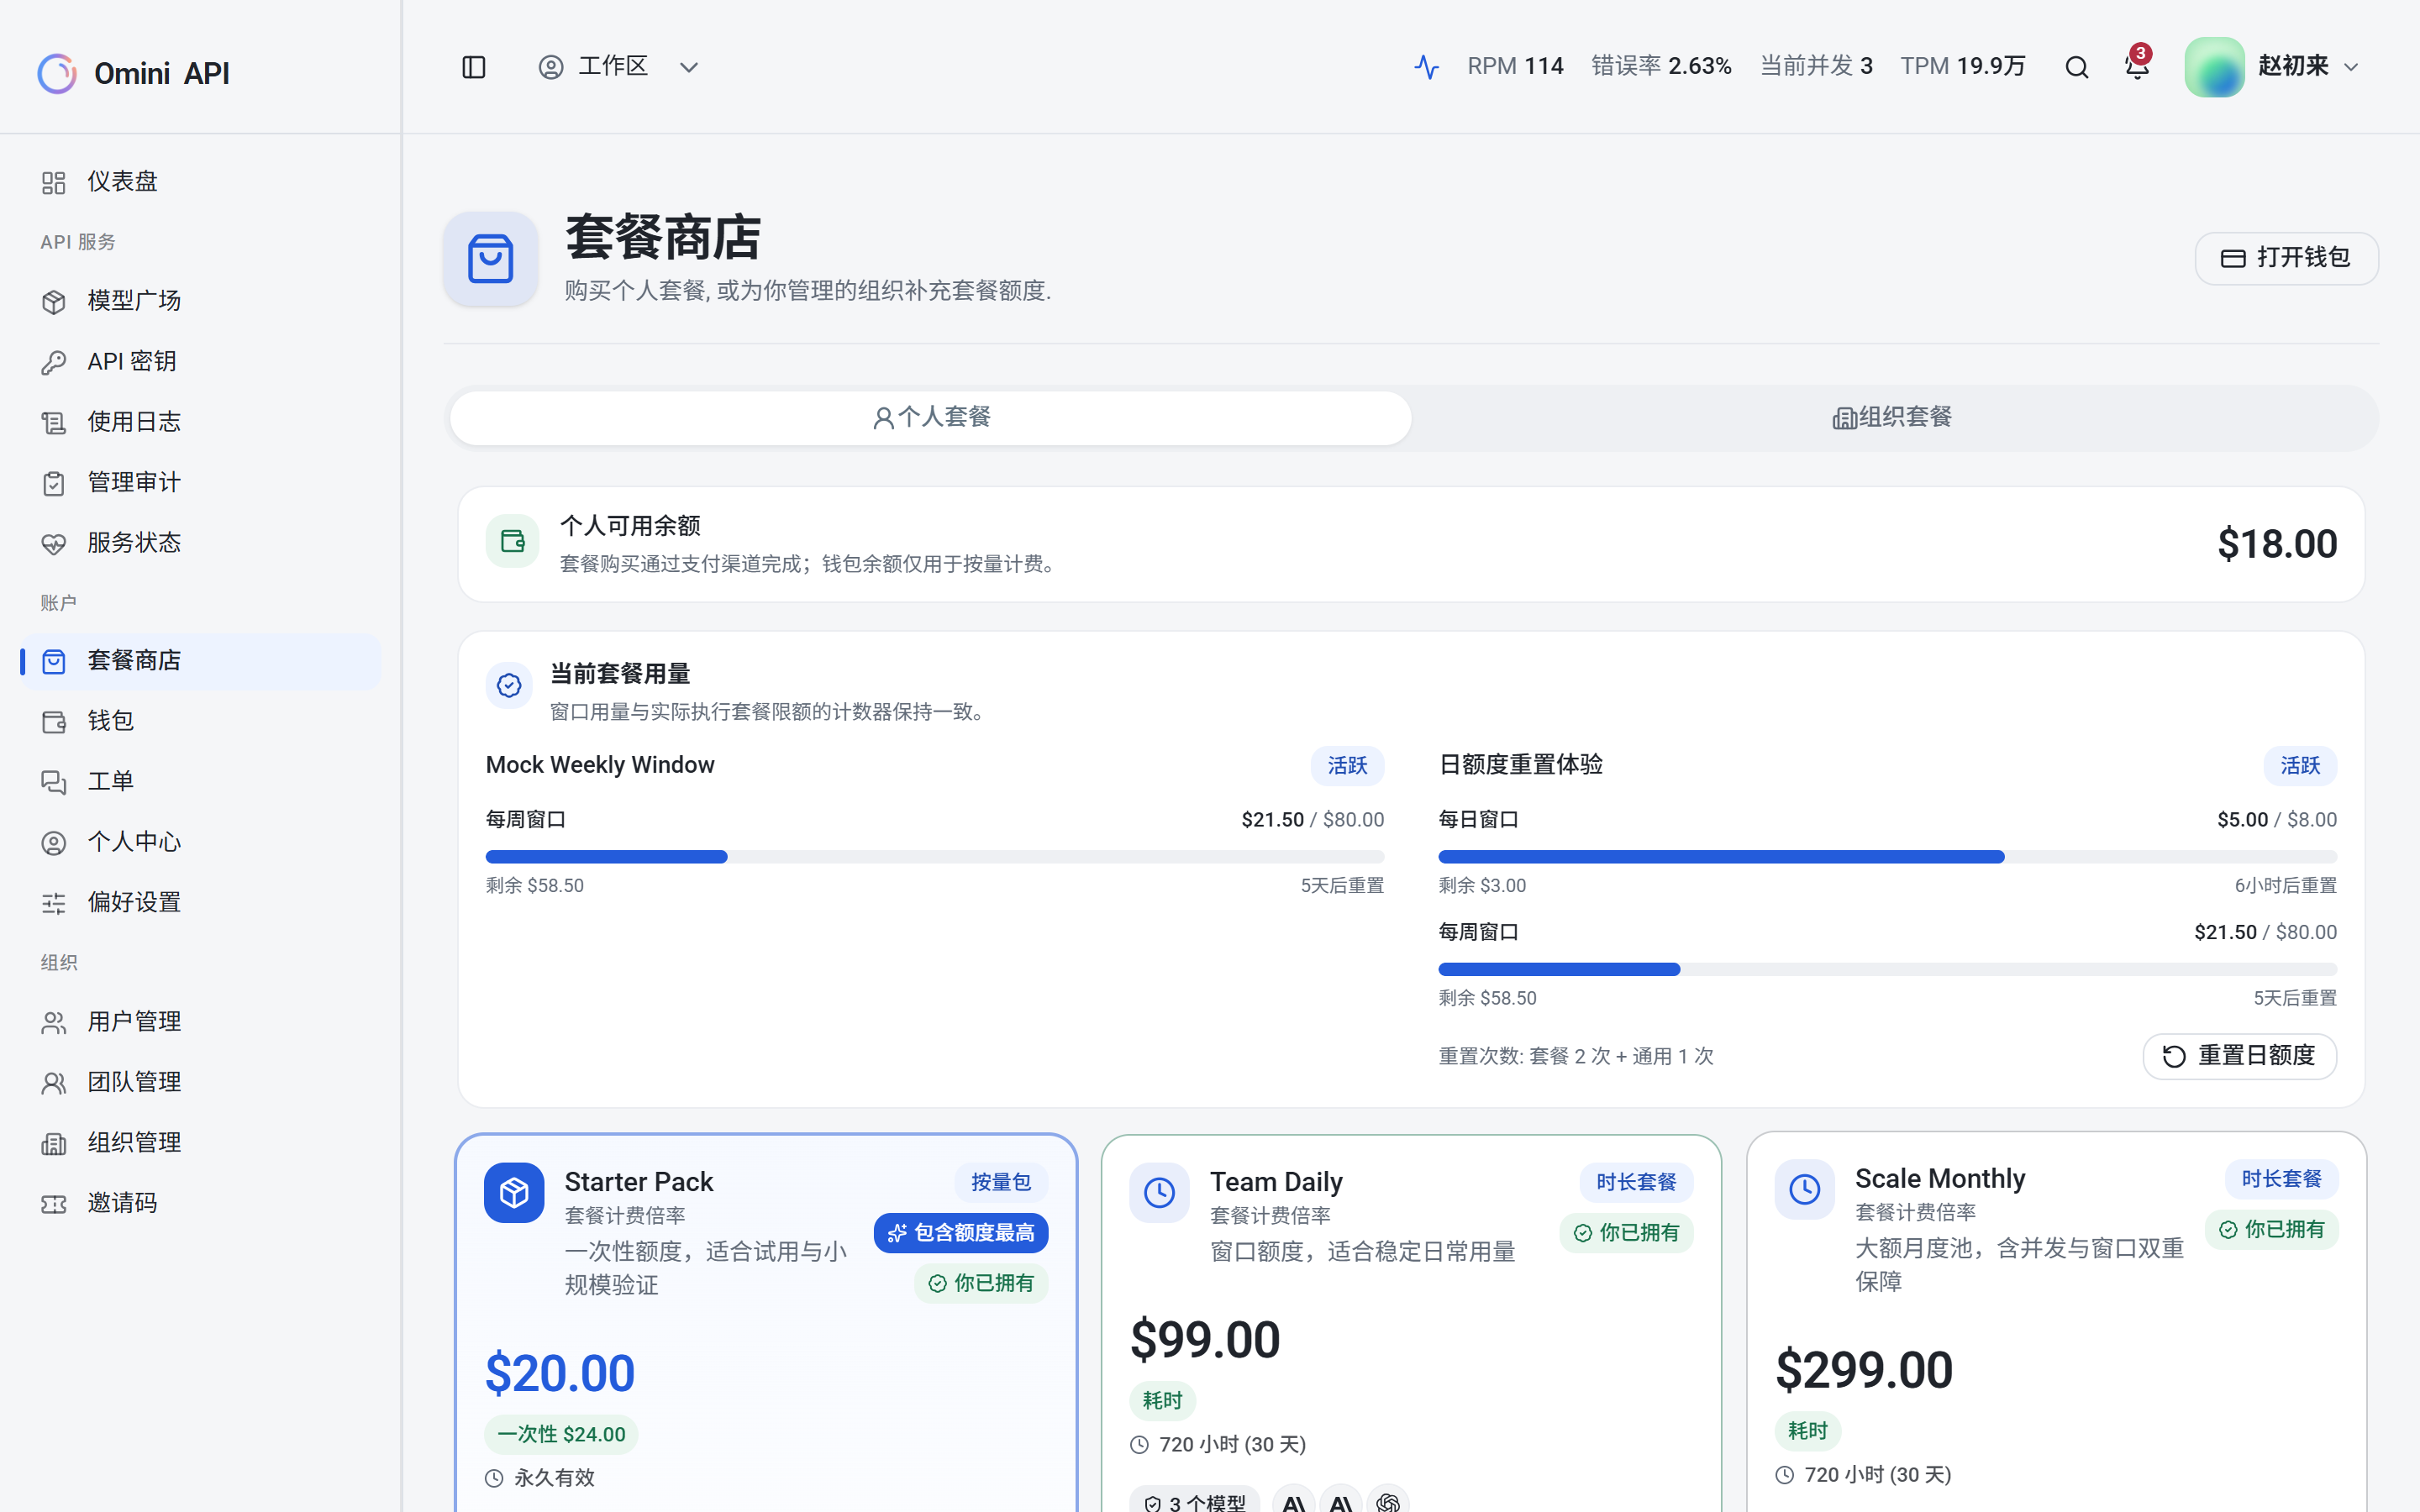Click the Starter Pack cube icon

tap(514, 1192)
